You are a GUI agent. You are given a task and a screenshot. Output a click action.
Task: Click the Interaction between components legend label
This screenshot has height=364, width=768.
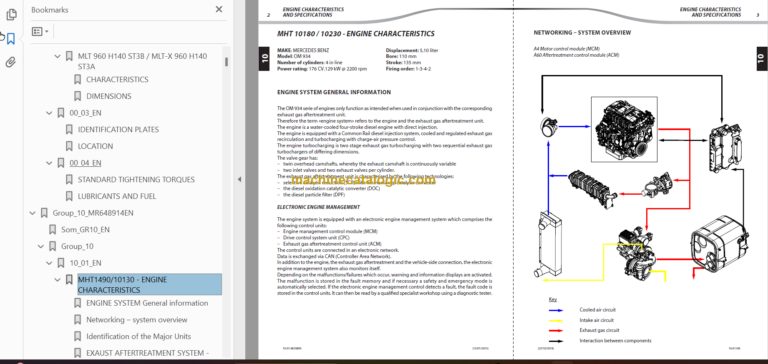click(x=615, y=340)
